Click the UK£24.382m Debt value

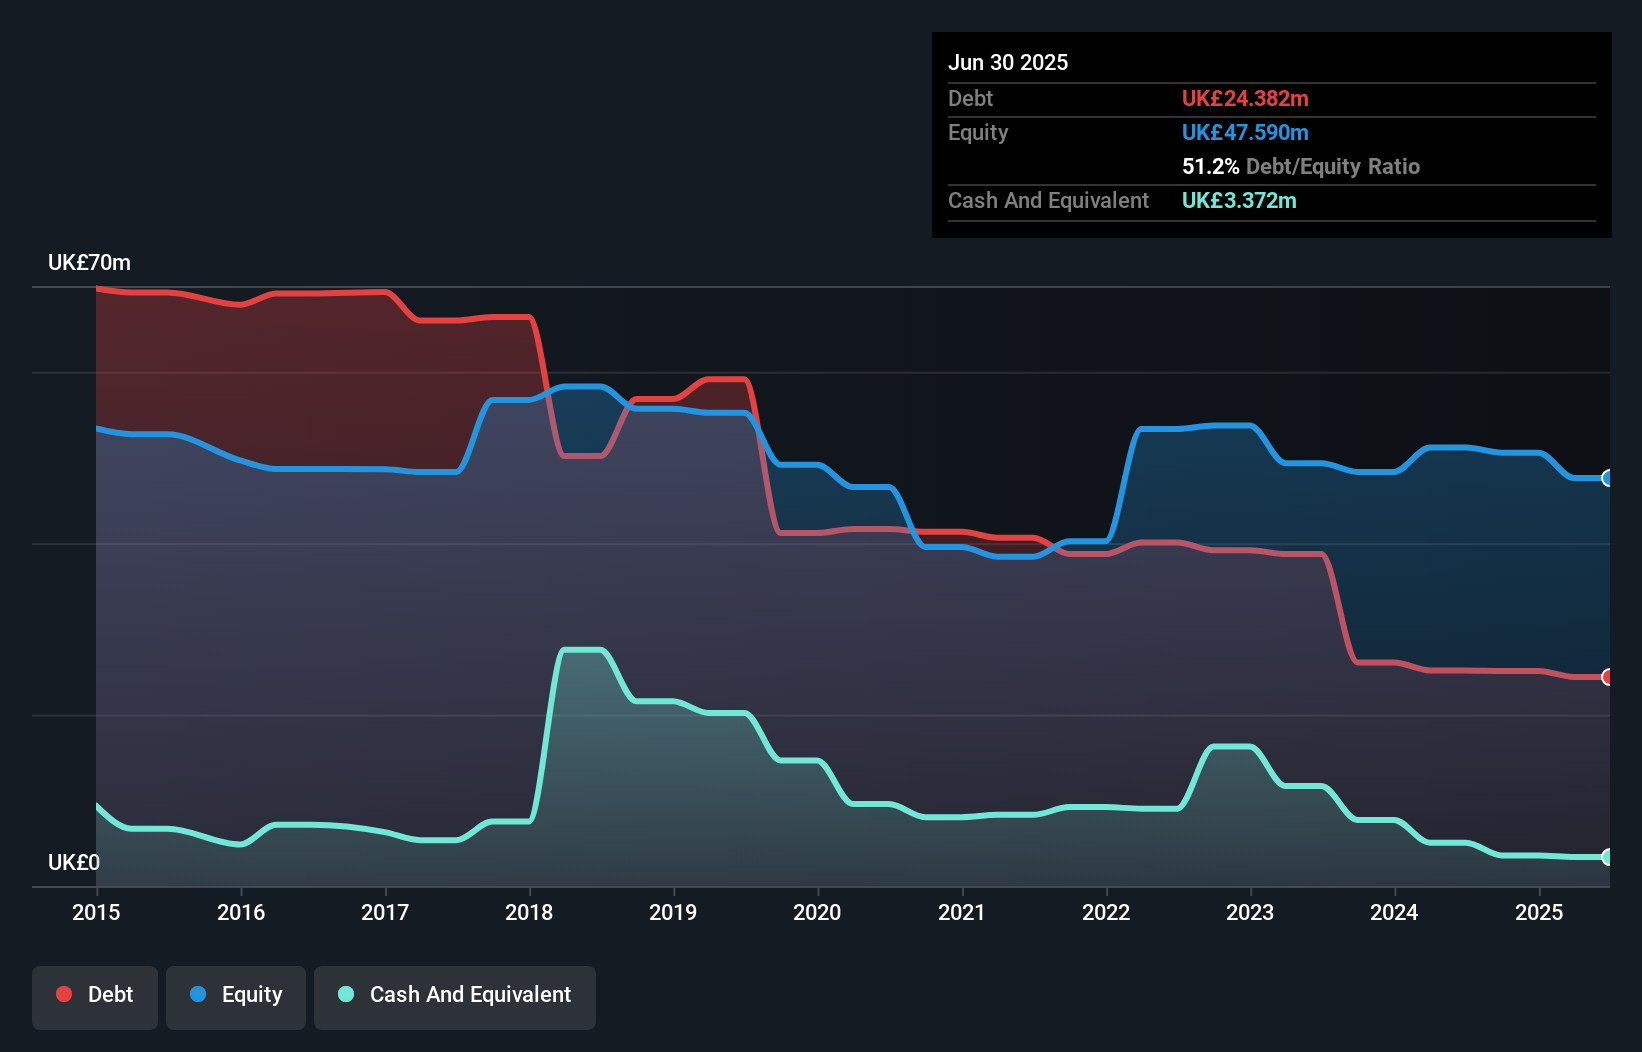pos(1245,99)
